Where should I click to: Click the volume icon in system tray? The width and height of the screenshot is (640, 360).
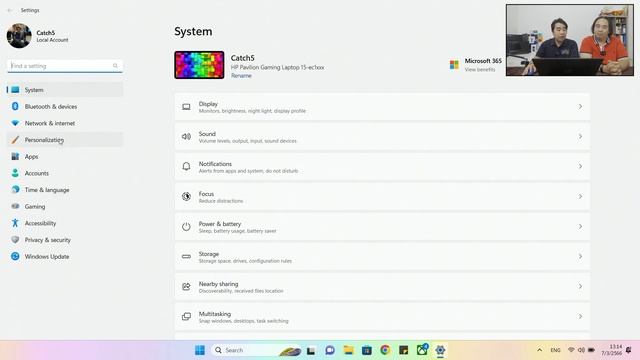point(581,350)
